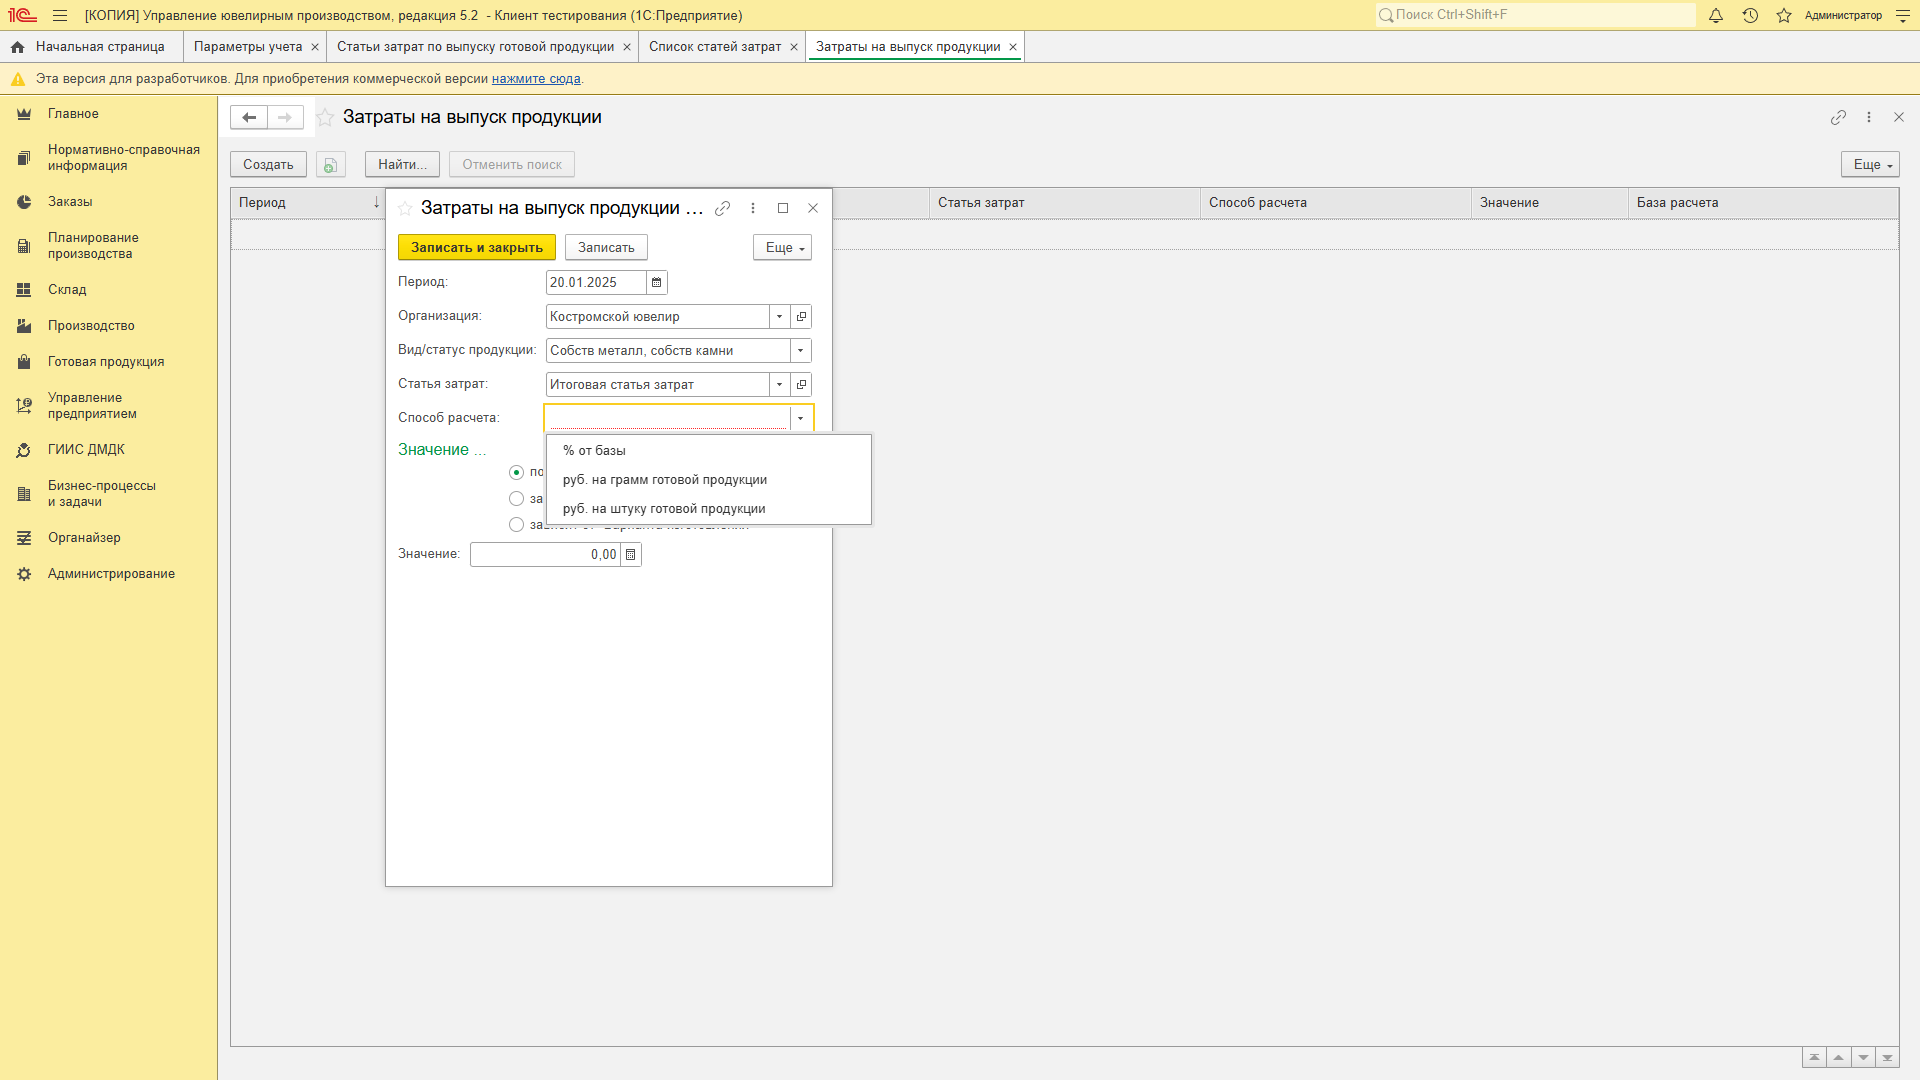Get link icon in the dialog header
This screenshot has height=1080, width=1920.
point(723,208)
